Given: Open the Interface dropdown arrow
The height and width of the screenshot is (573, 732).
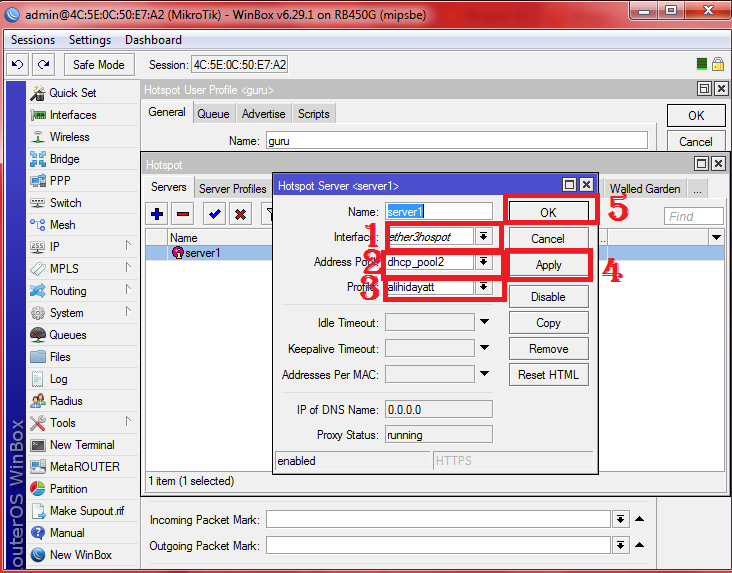Looking at the screenshot, I should click(484, 237).
